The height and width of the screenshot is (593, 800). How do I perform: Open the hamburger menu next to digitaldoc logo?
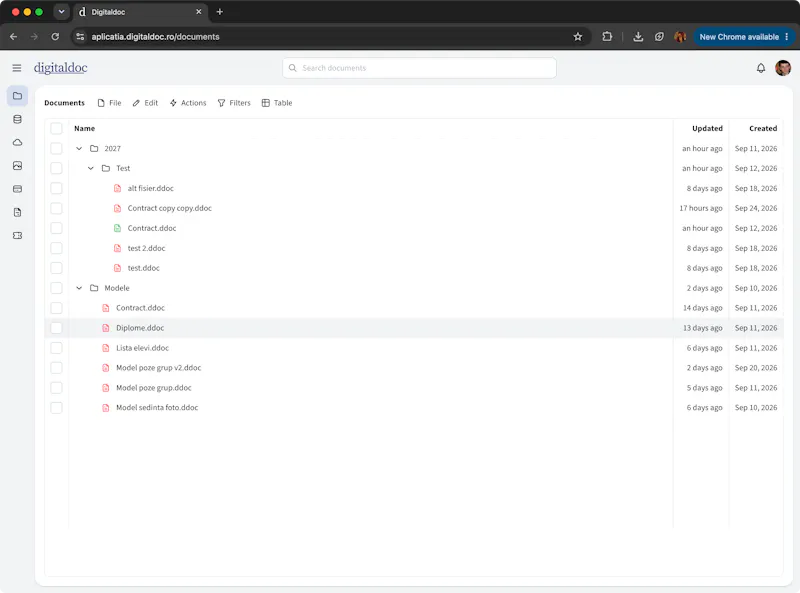[x=17, y=68]
